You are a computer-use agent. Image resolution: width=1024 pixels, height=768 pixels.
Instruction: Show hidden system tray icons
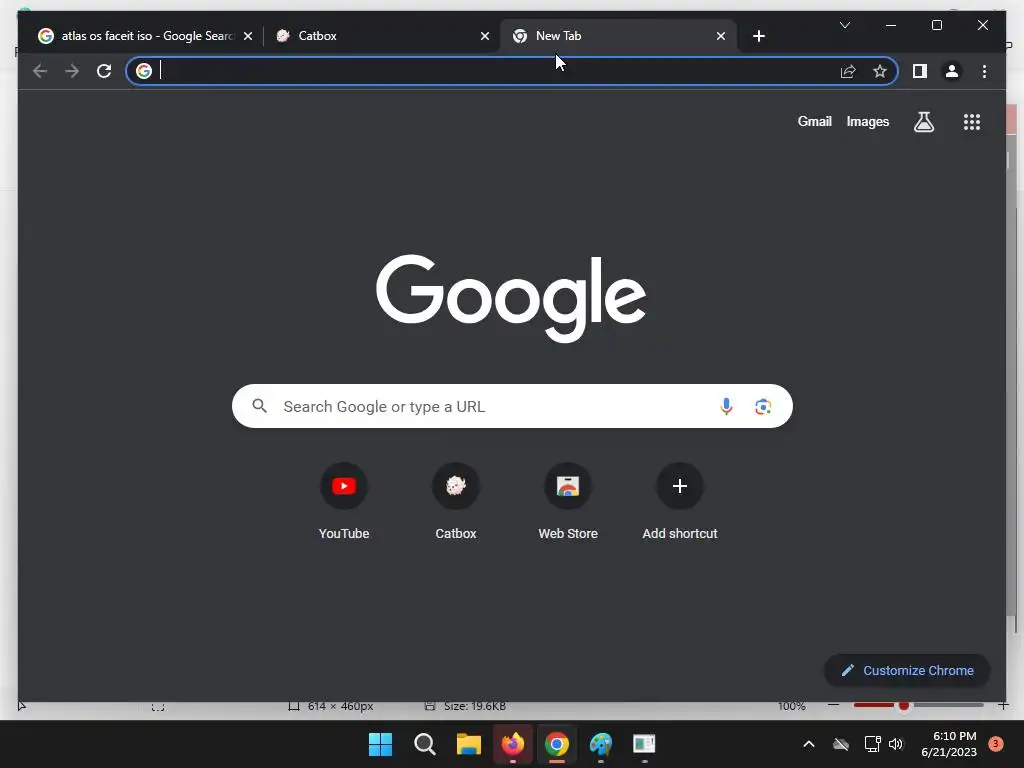[x=808, y=744]
